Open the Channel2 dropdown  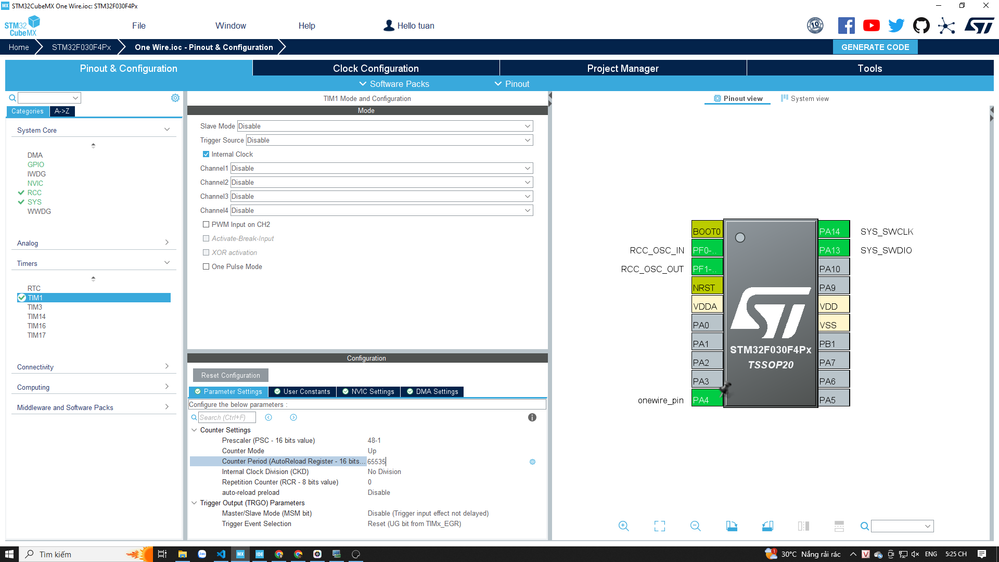coord(381,182)
